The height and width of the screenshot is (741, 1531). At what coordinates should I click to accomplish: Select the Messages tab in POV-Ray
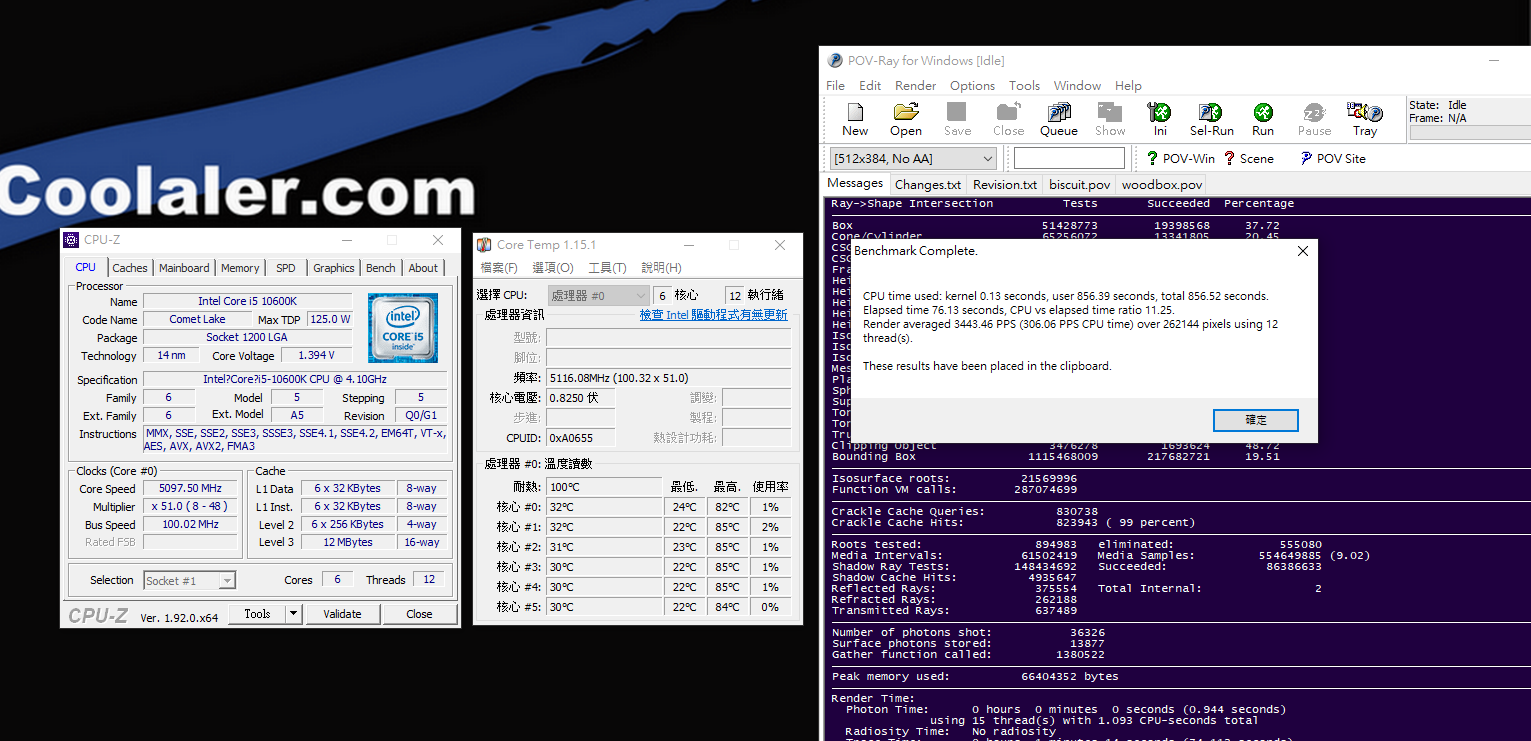point(855,183)
